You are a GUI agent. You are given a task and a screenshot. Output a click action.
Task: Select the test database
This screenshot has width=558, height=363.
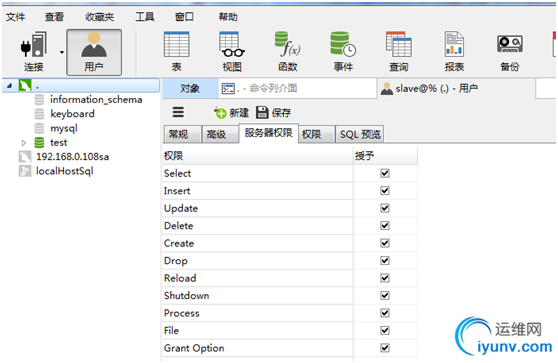coord(59,143)
